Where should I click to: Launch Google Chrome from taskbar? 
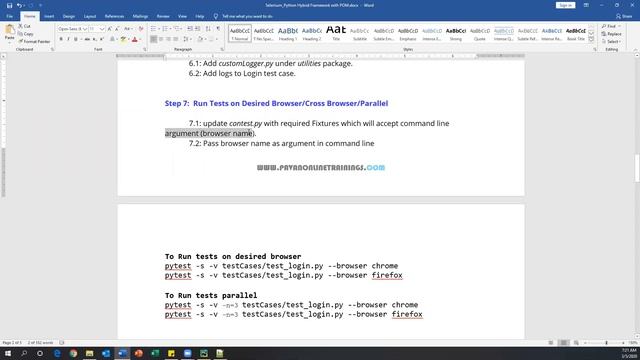coord(73,353)
